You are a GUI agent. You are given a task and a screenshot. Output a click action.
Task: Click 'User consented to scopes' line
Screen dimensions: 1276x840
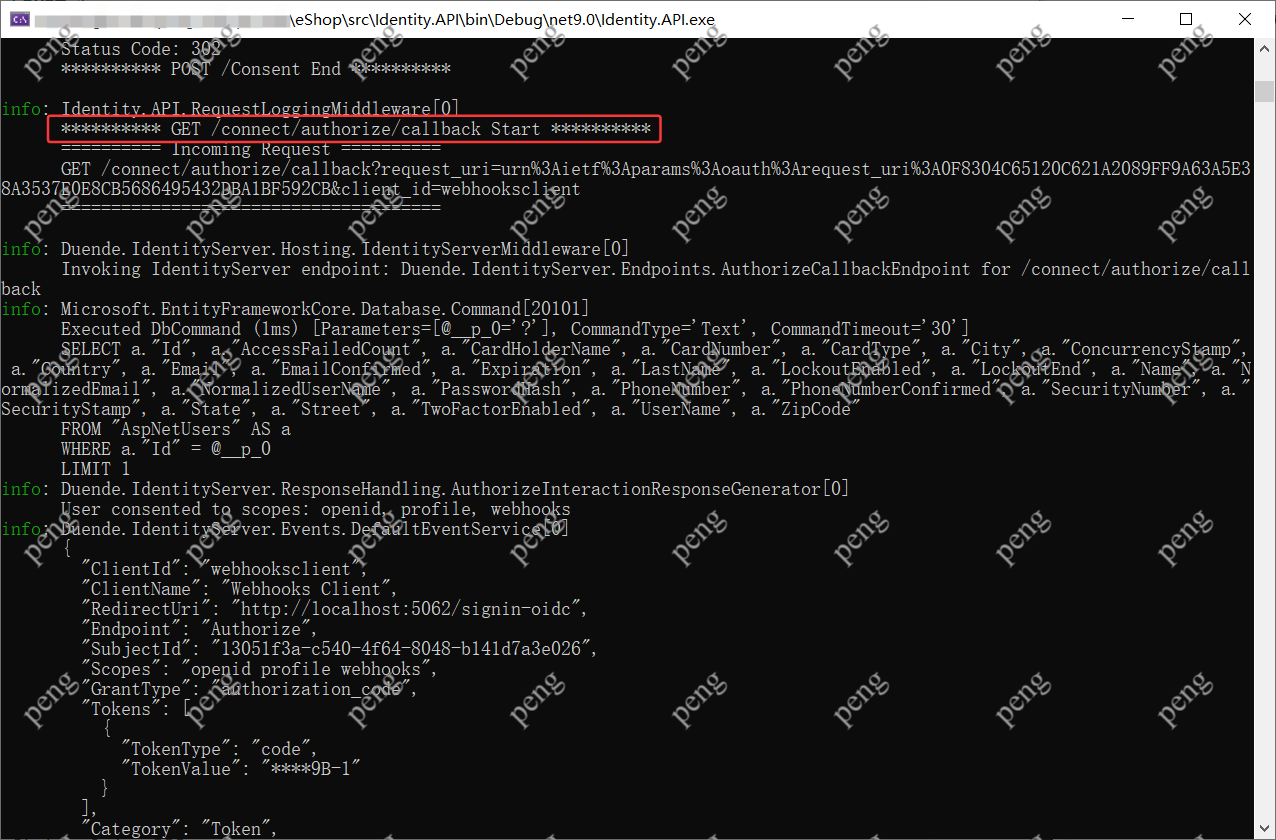(x=316, y=509)
